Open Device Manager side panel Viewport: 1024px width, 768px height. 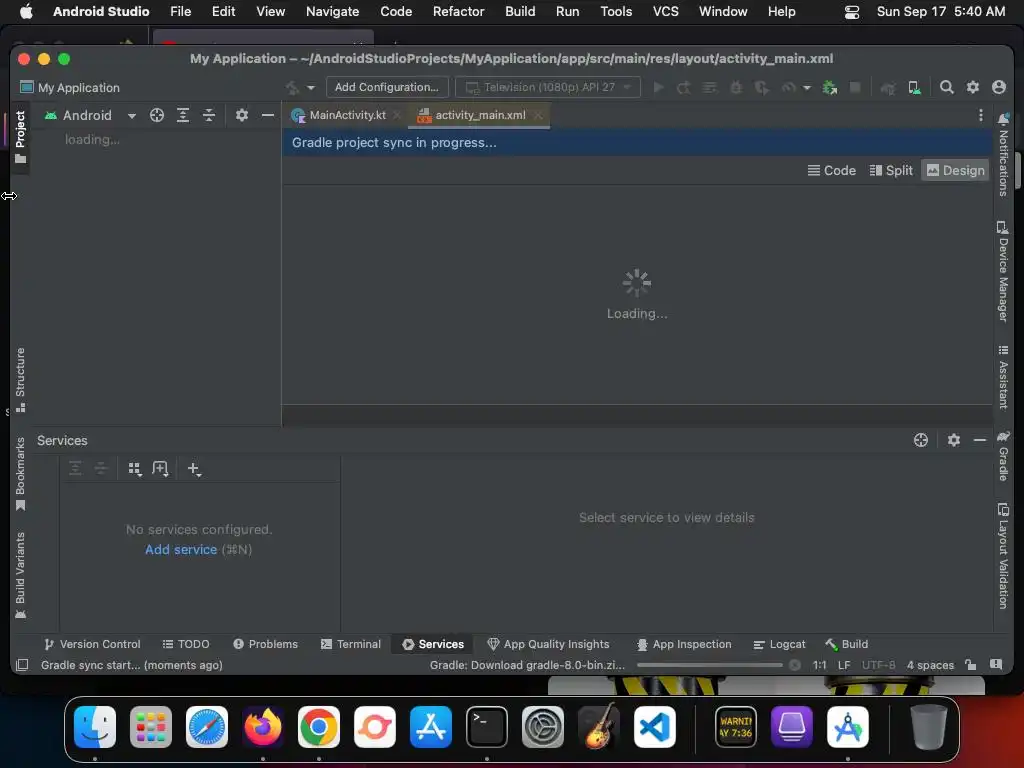click(x=1003, y=272)
